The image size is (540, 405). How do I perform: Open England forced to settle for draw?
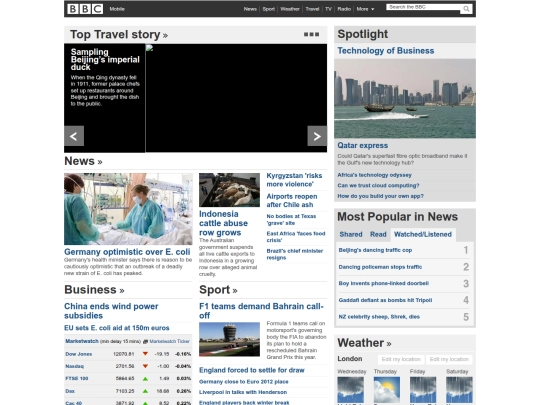click(252, 371)
